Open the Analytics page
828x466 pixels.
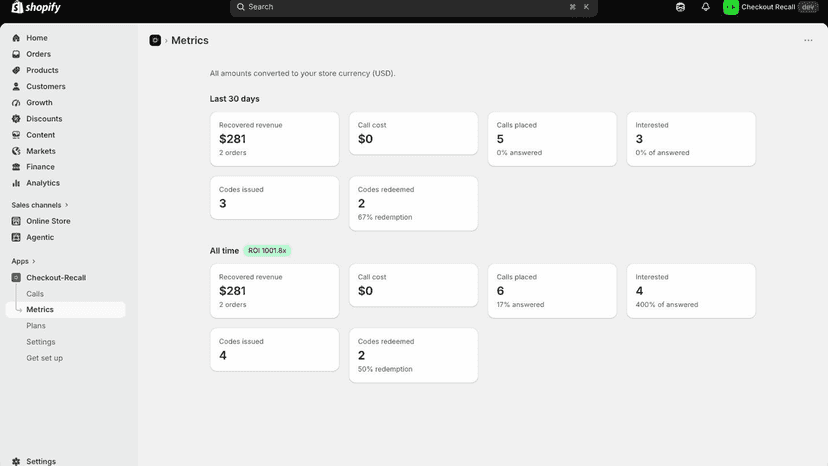[x=43, y=183]
